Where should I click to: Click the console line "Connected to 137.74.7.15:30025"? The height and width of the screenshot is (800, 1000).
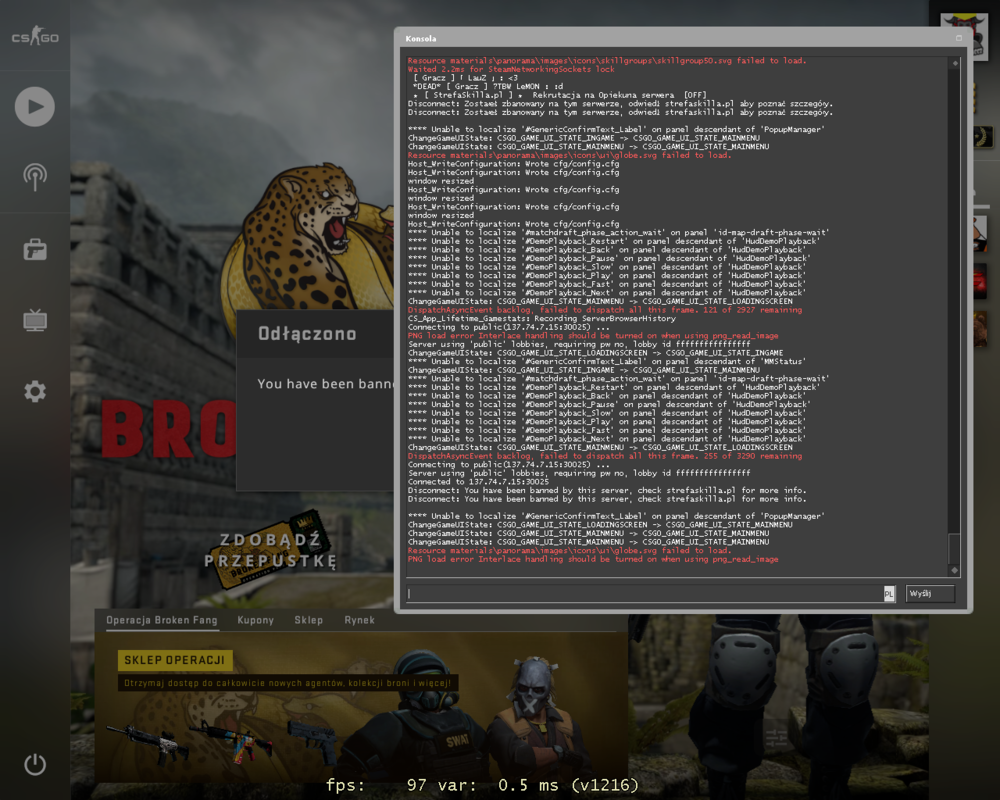[x=478, y=482]
